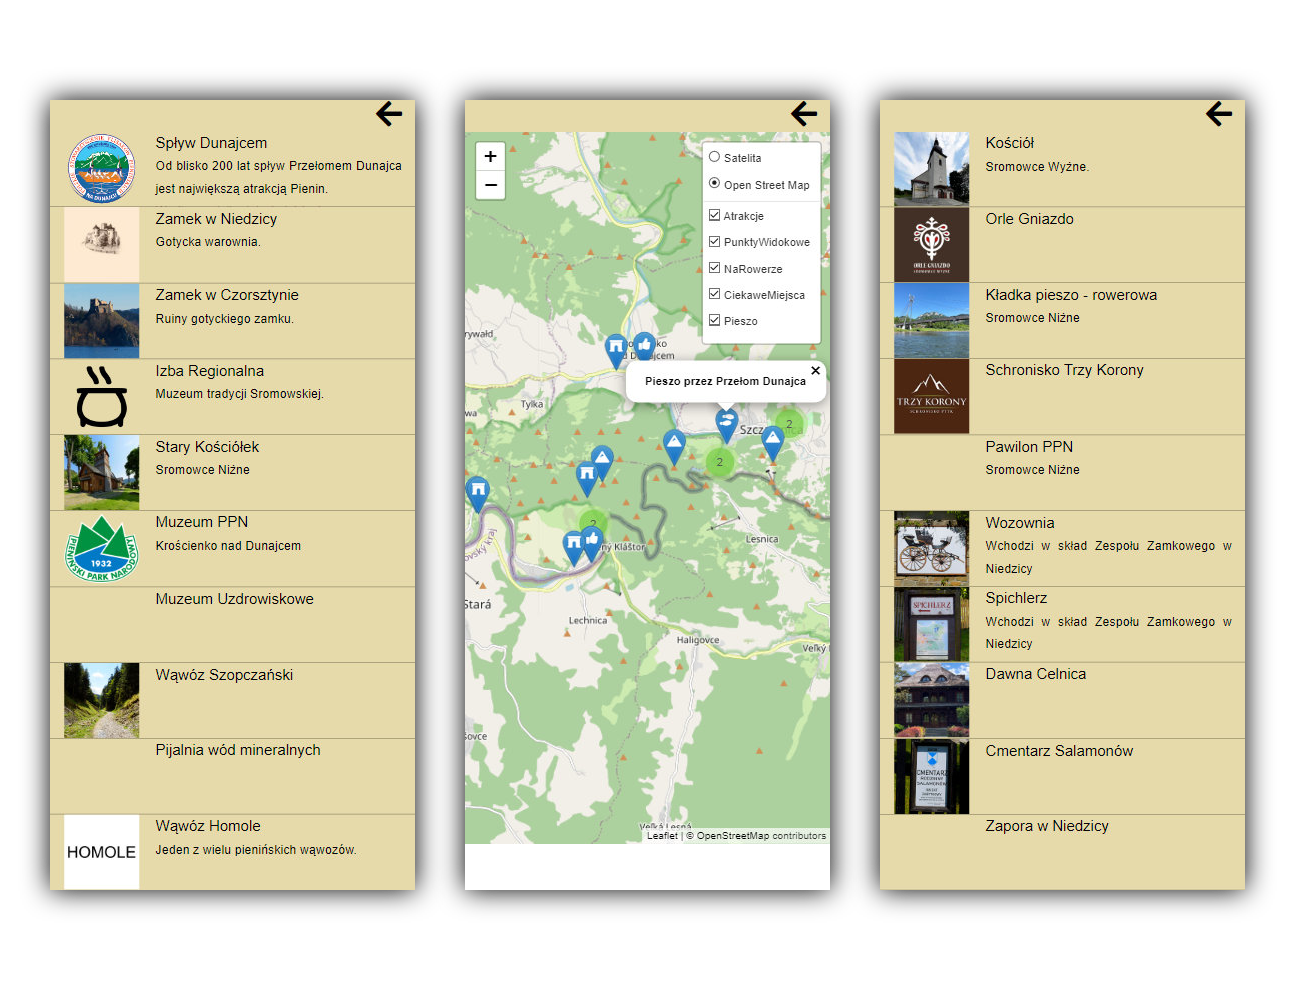
Task: Click back arrow in the left attractions list
Action: 389,114
